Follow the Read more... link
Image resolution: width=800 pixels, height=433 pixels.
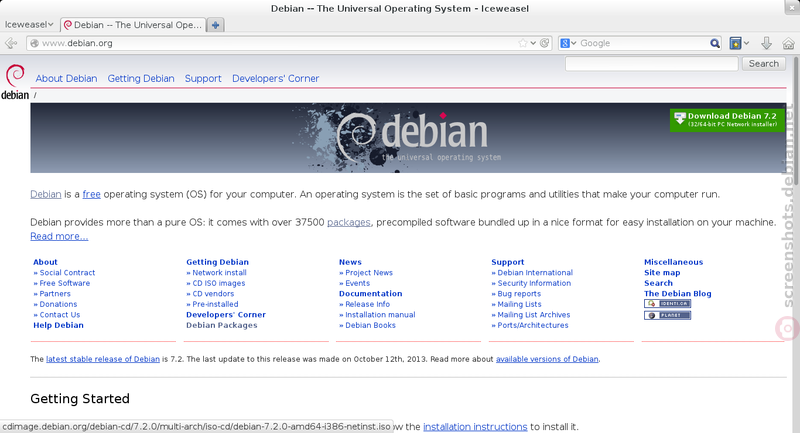pyautogui.click(x=59, y=236)
